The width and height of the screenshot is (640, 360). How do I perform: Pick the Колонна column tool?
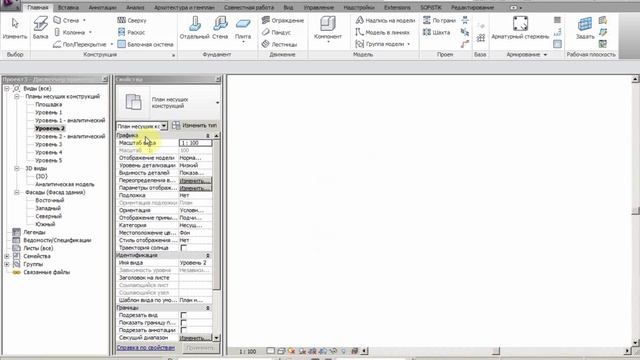(69, 32)
